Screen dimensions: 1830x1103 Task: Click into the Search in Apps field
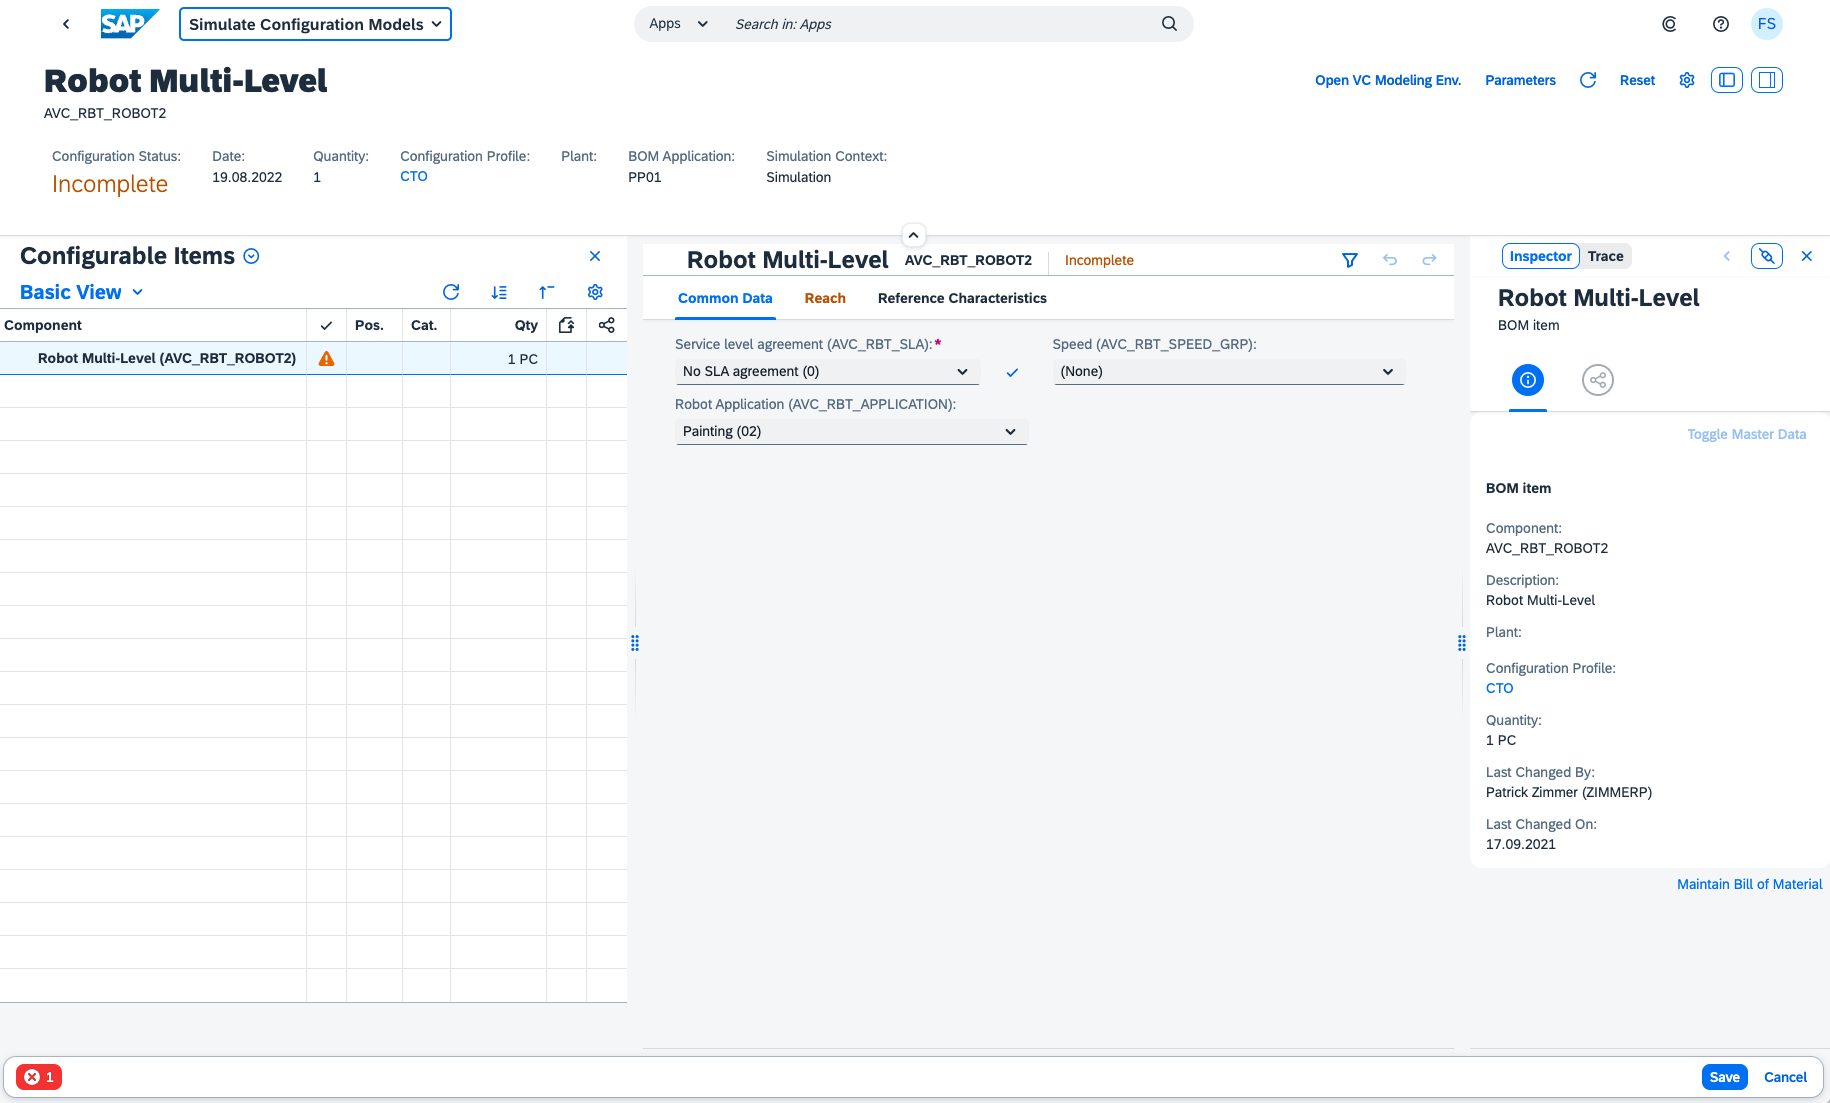click(x=940, y=24)
